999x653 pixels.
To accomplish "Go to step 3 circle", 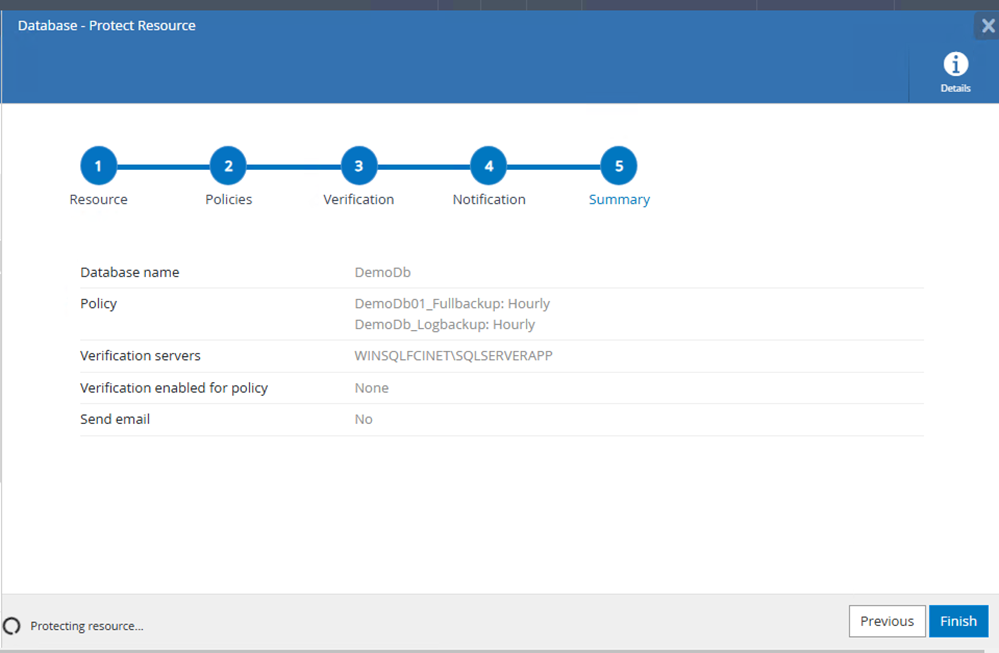I will (359, 166).
